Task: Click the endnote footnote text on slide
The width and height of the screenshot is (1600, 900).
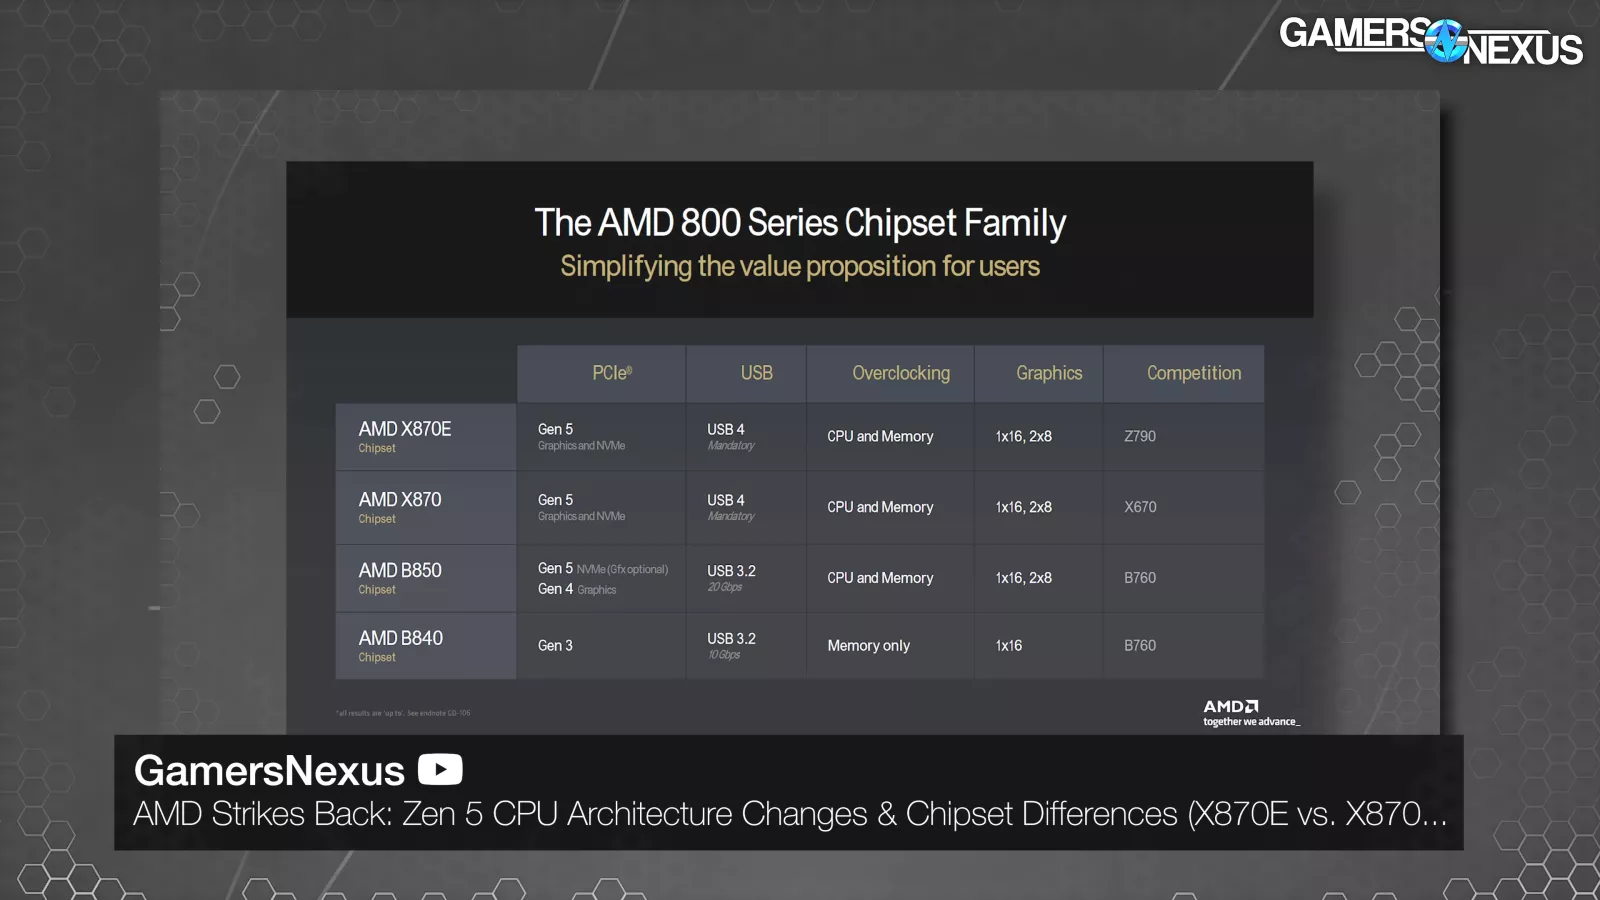Action: click(403, 713)
